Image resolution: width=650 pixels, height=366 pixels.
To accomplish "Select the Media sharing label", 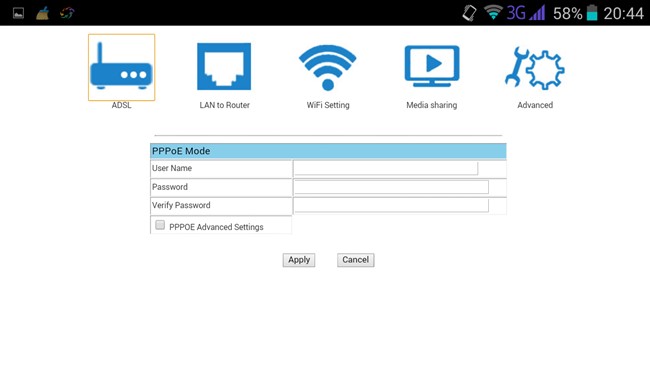I will pyautogui.click(x=432, y=105).
